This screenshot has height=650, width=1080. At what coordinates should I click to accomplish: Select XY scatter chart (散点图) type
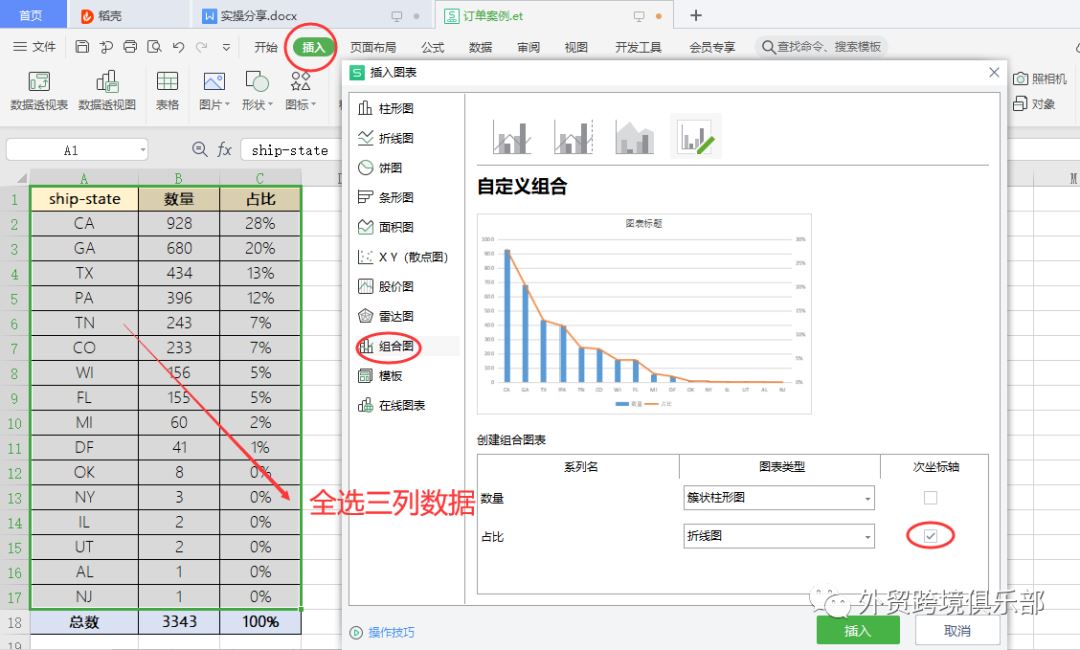click(x=403, y=257)
